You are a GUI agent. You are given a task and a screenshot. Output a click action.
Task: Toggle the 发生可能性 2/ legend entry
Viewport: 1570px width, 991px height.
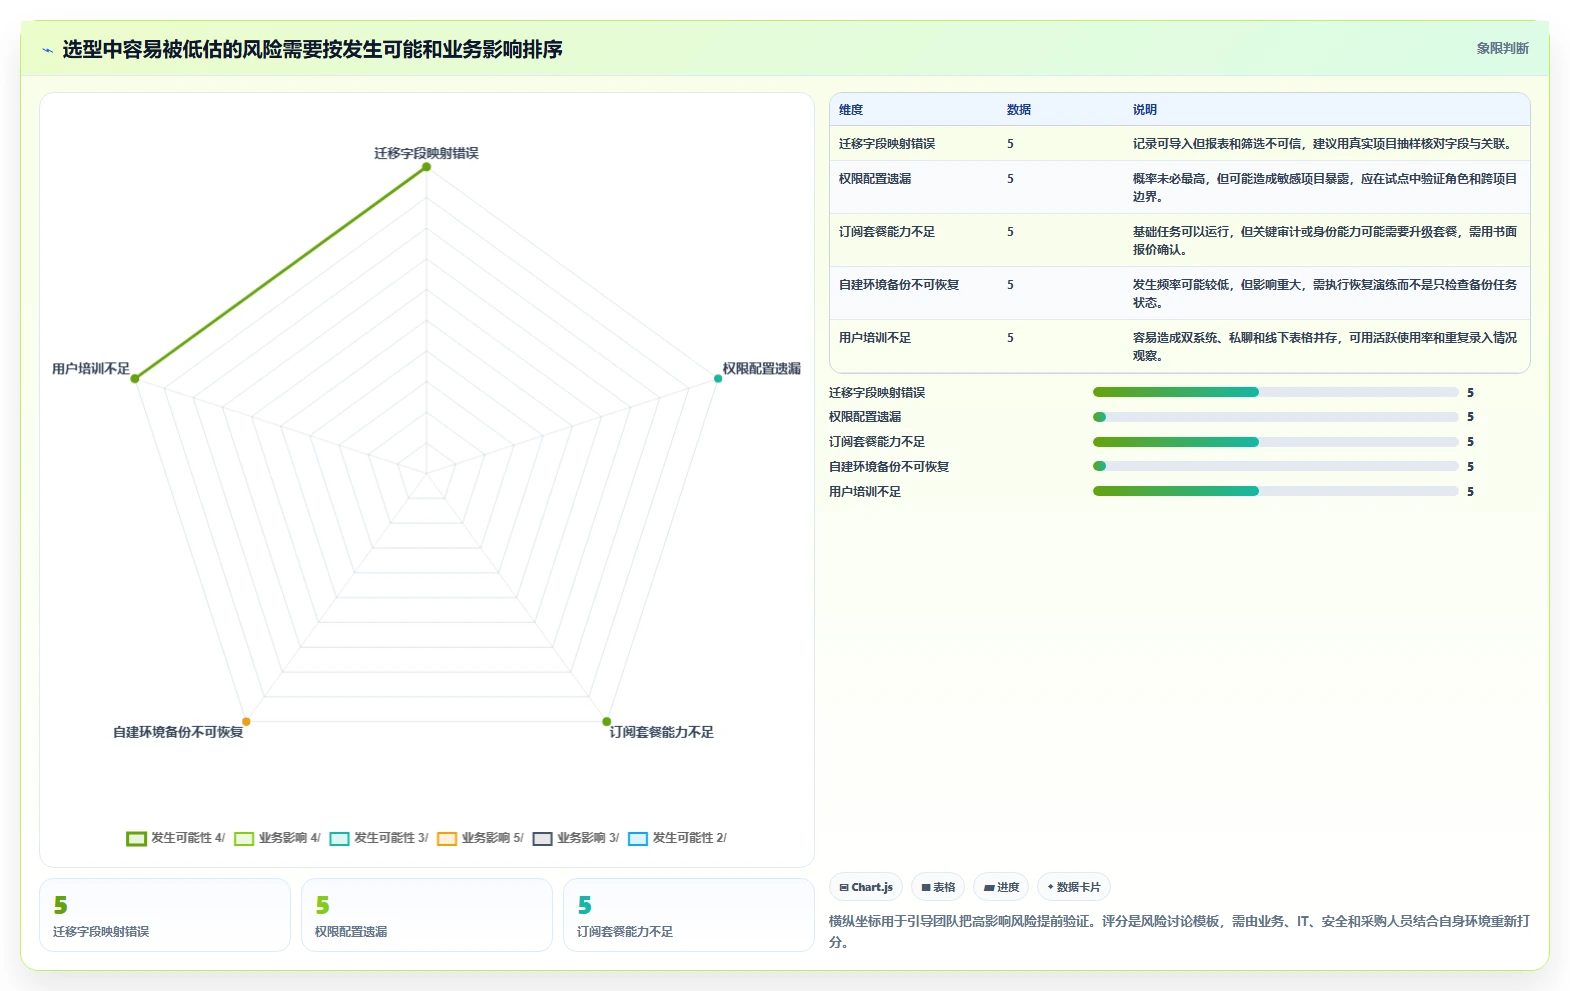click(678, 838)
